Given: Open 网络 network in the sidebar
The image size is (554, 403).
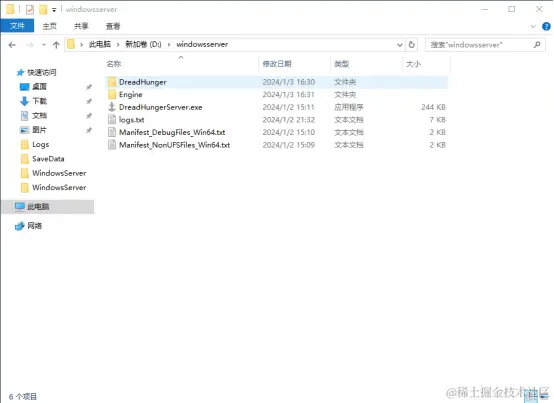Looking at the screenshot, I should tap(35, 226).
